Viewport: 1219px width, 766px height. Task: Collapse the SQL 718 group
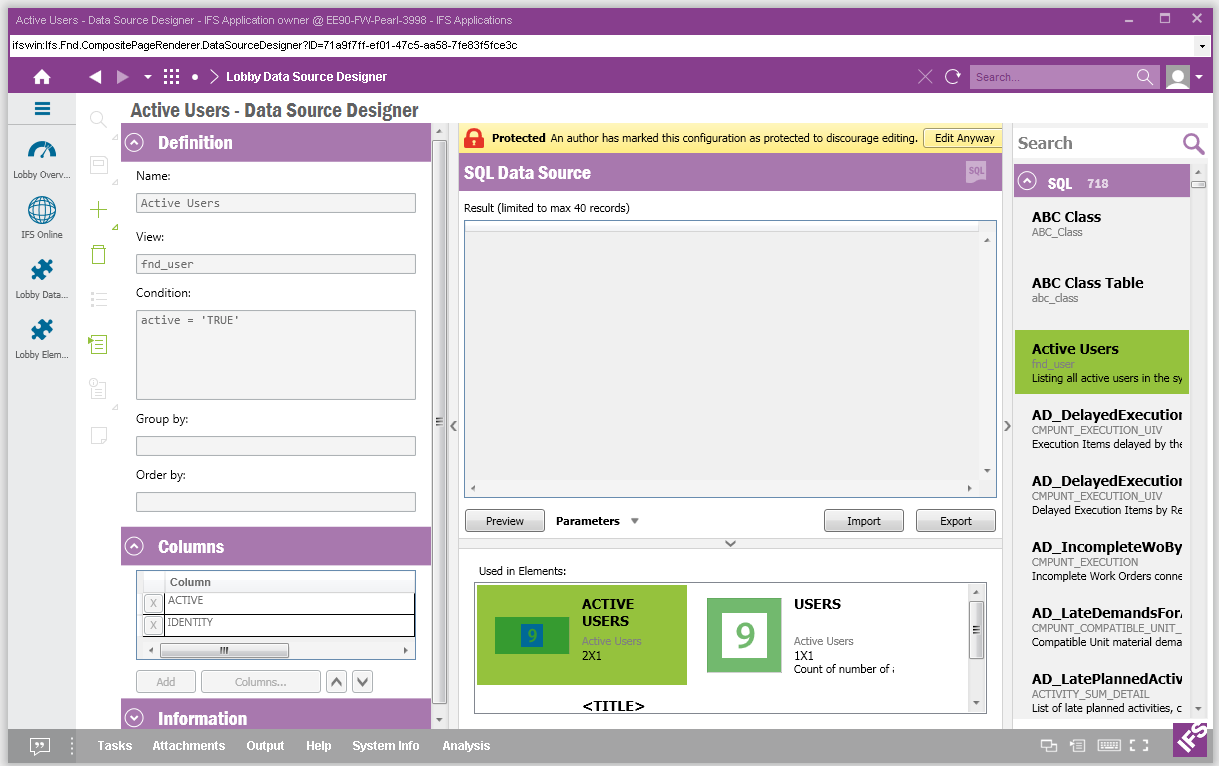[x=1026, y=182]
